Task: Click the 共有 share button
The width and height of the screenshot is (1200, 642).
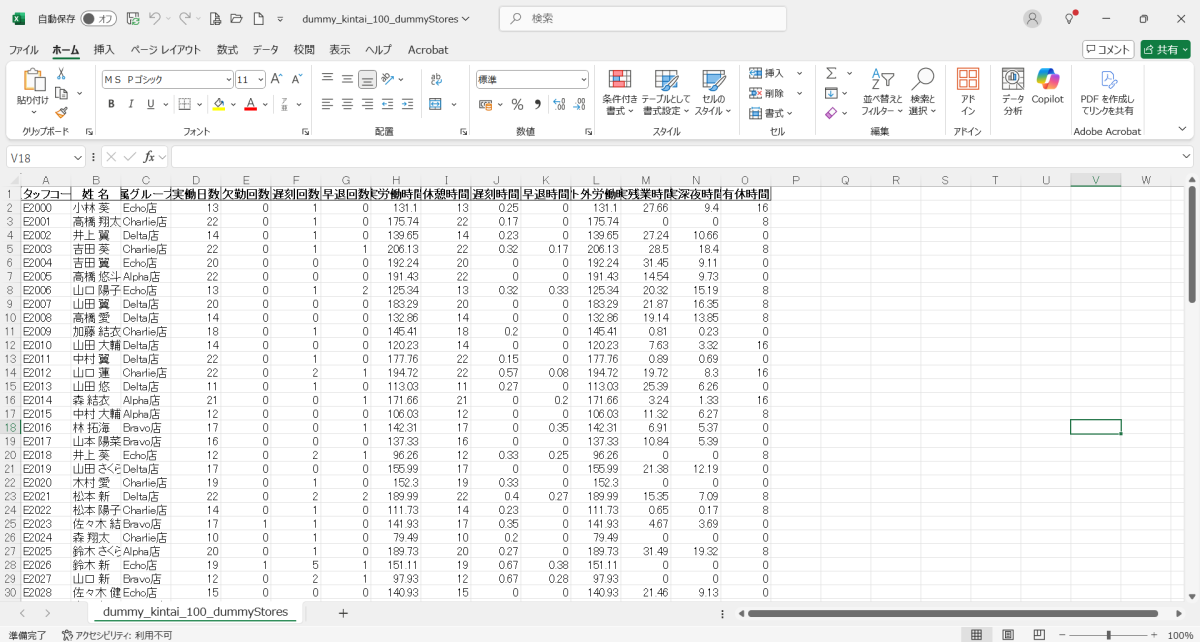Action: 1165,49
